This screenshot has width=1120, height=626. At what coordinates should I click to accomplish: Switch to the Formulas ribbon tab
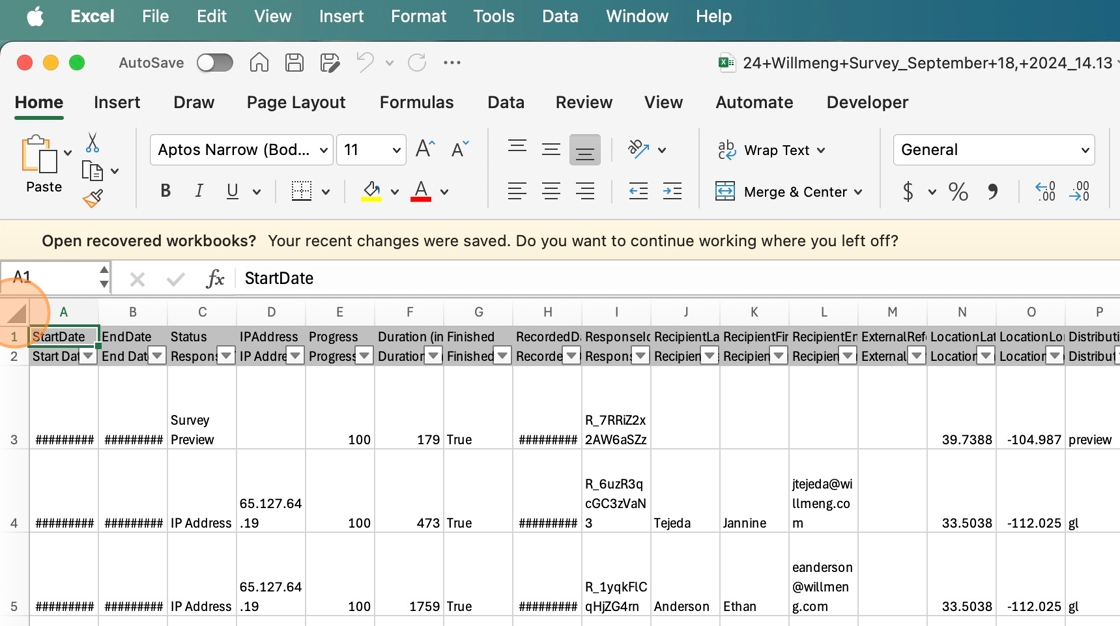416,102
